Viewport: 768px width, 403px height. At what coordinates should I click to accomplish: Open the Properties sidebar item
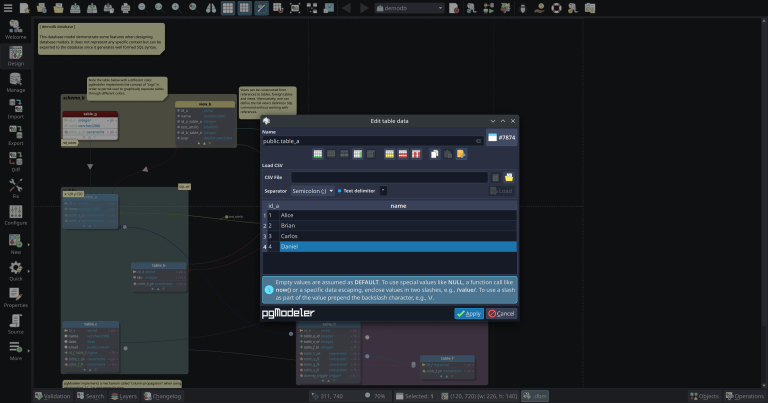[x=16, y=297]
